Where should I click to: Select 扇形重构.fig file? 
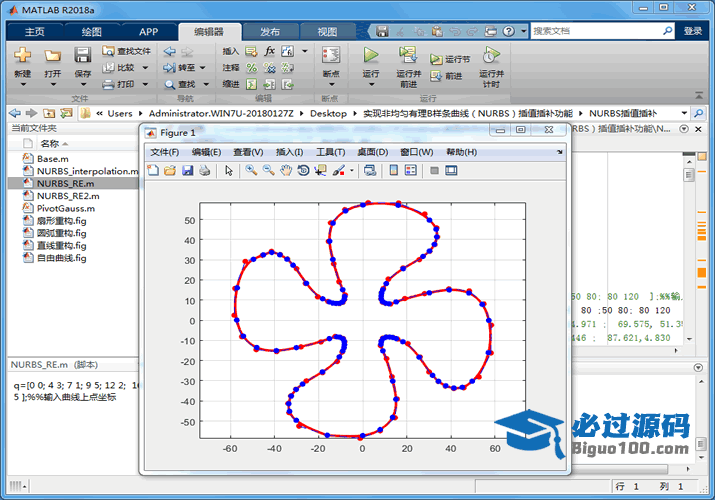pyautogui.click(x=62, y=221)
